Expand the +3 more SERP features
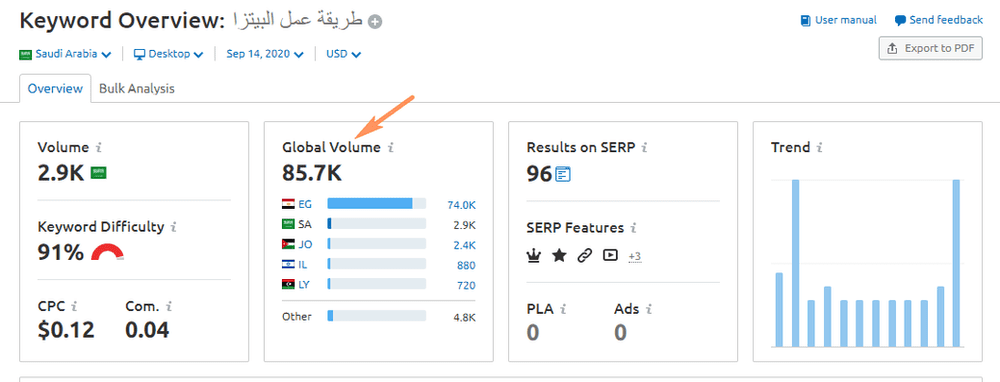Image resolution: width=1000 pixels, height=382 pixels. pyautogui.click(x=635, y=256)
